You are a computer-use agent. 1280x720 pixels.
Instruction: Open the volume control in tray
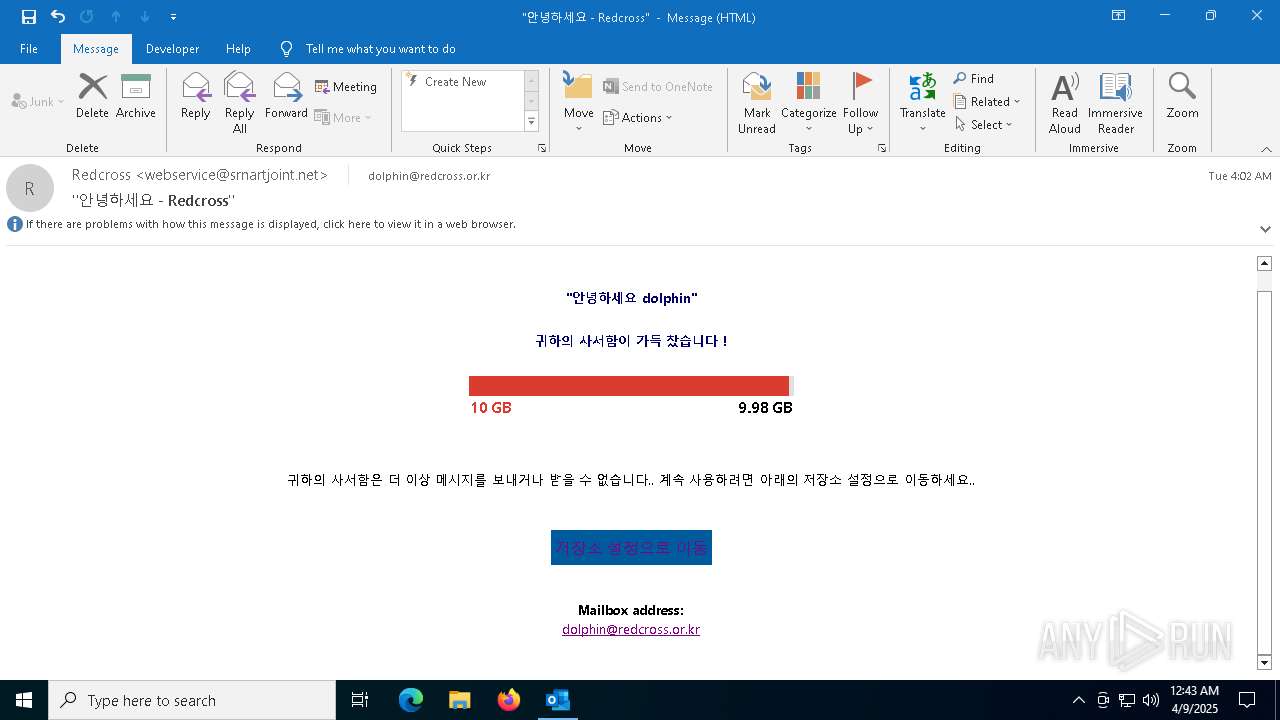point(1151,700)
